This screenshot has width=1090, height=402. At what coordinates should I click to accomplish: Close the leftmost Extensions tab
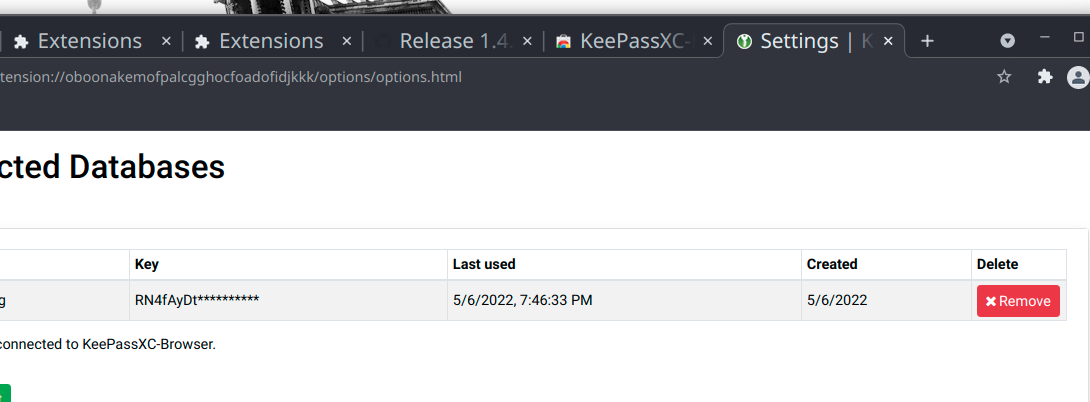point(167,41)
